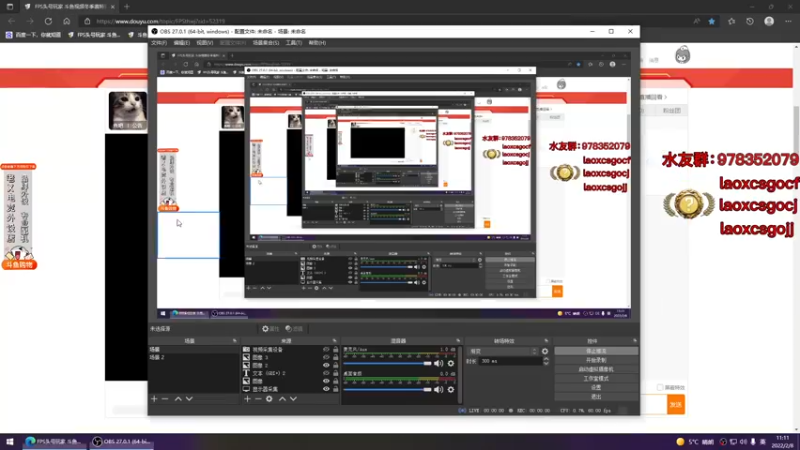Move the source down in the sources list
Image resolution: width=800 pixels, height=450 pixels.
tap(293, 398)
